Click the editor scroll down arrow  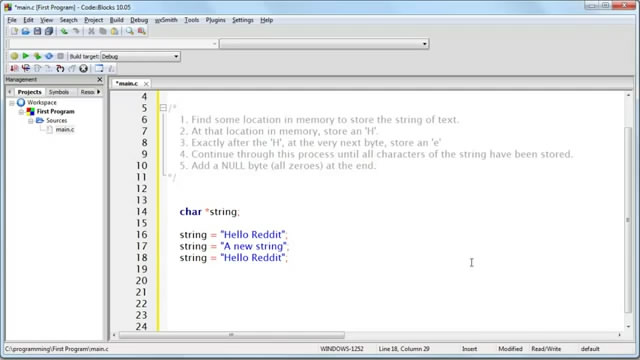[x=628, y=327]
